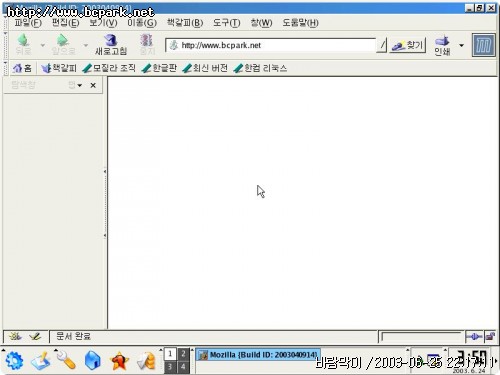
Task: Open Navigator via status bar component icon
Action: (15, 337)
